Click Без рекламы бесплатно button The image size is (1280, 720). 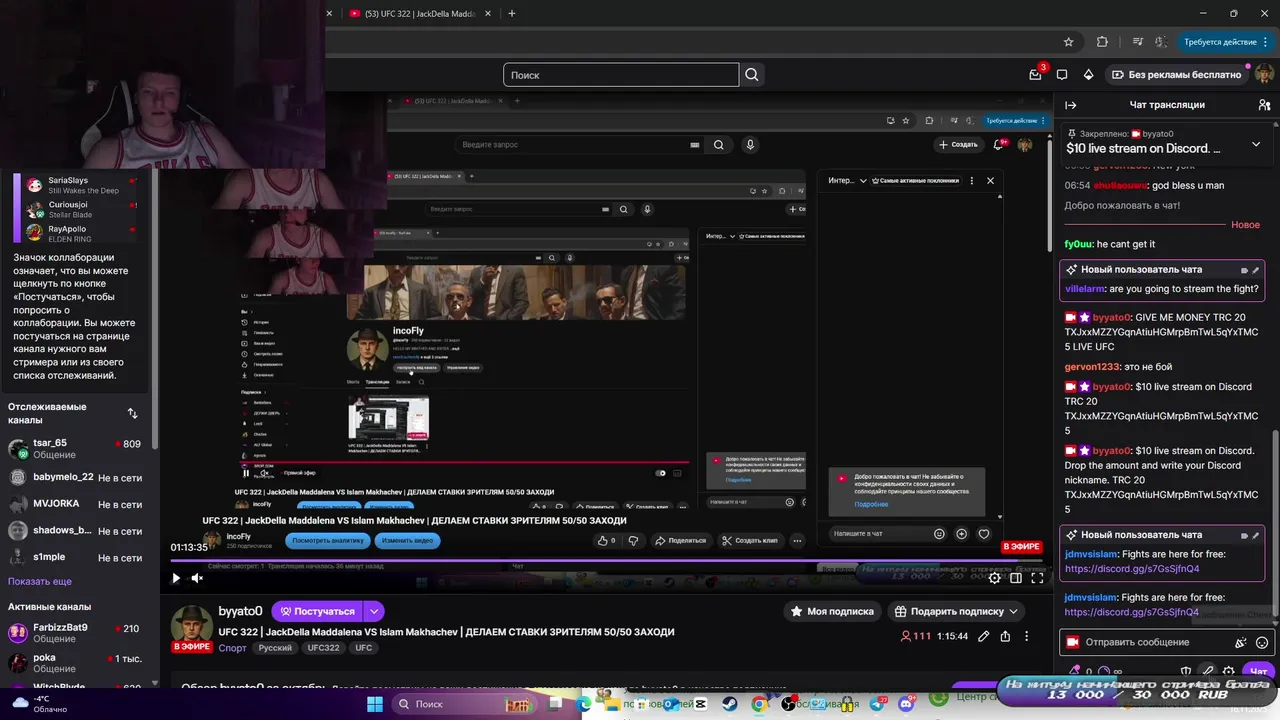pyautogui.click(x=1176, y=75)
